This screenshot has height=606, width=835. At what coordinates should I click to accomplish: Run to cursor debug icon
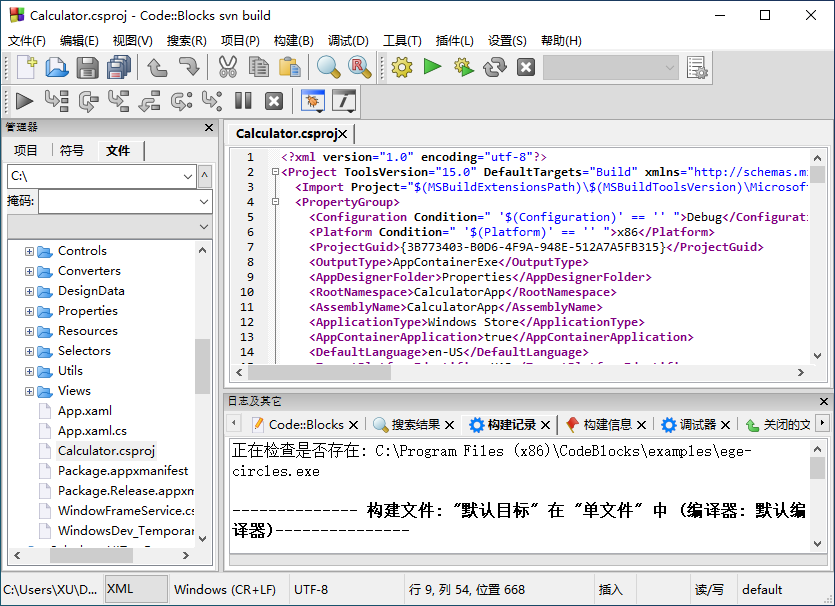pos(56,101)
